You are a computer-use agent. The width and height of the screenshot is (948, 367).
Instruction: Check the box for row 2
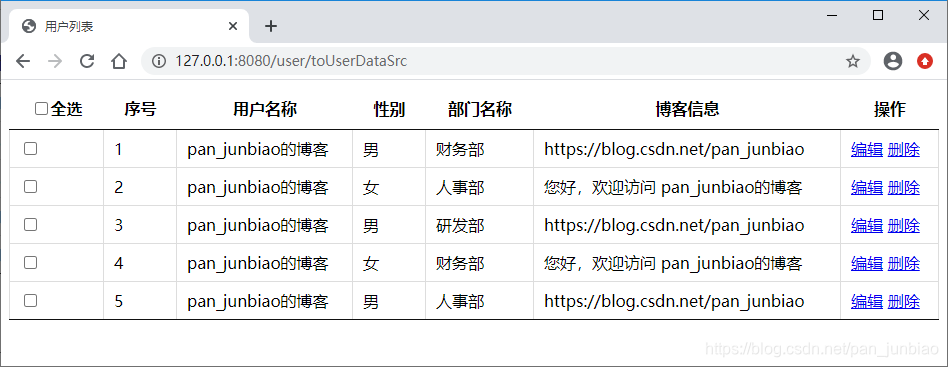click(30, 187)
